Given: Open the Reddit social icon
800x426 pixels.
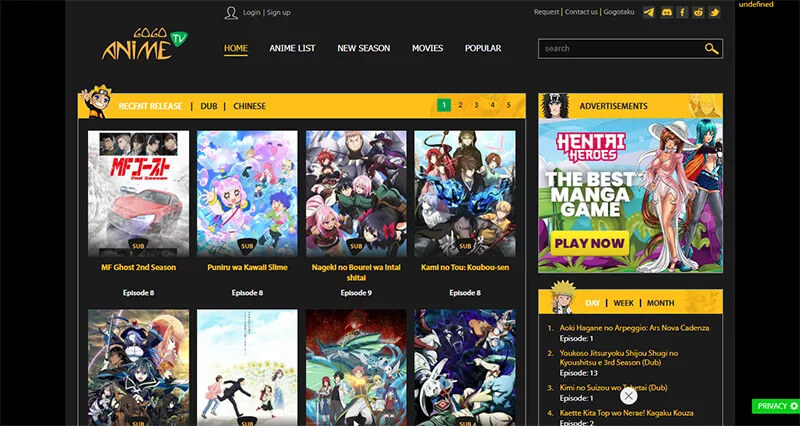Looking at the screenshot, I should (698, 12).
